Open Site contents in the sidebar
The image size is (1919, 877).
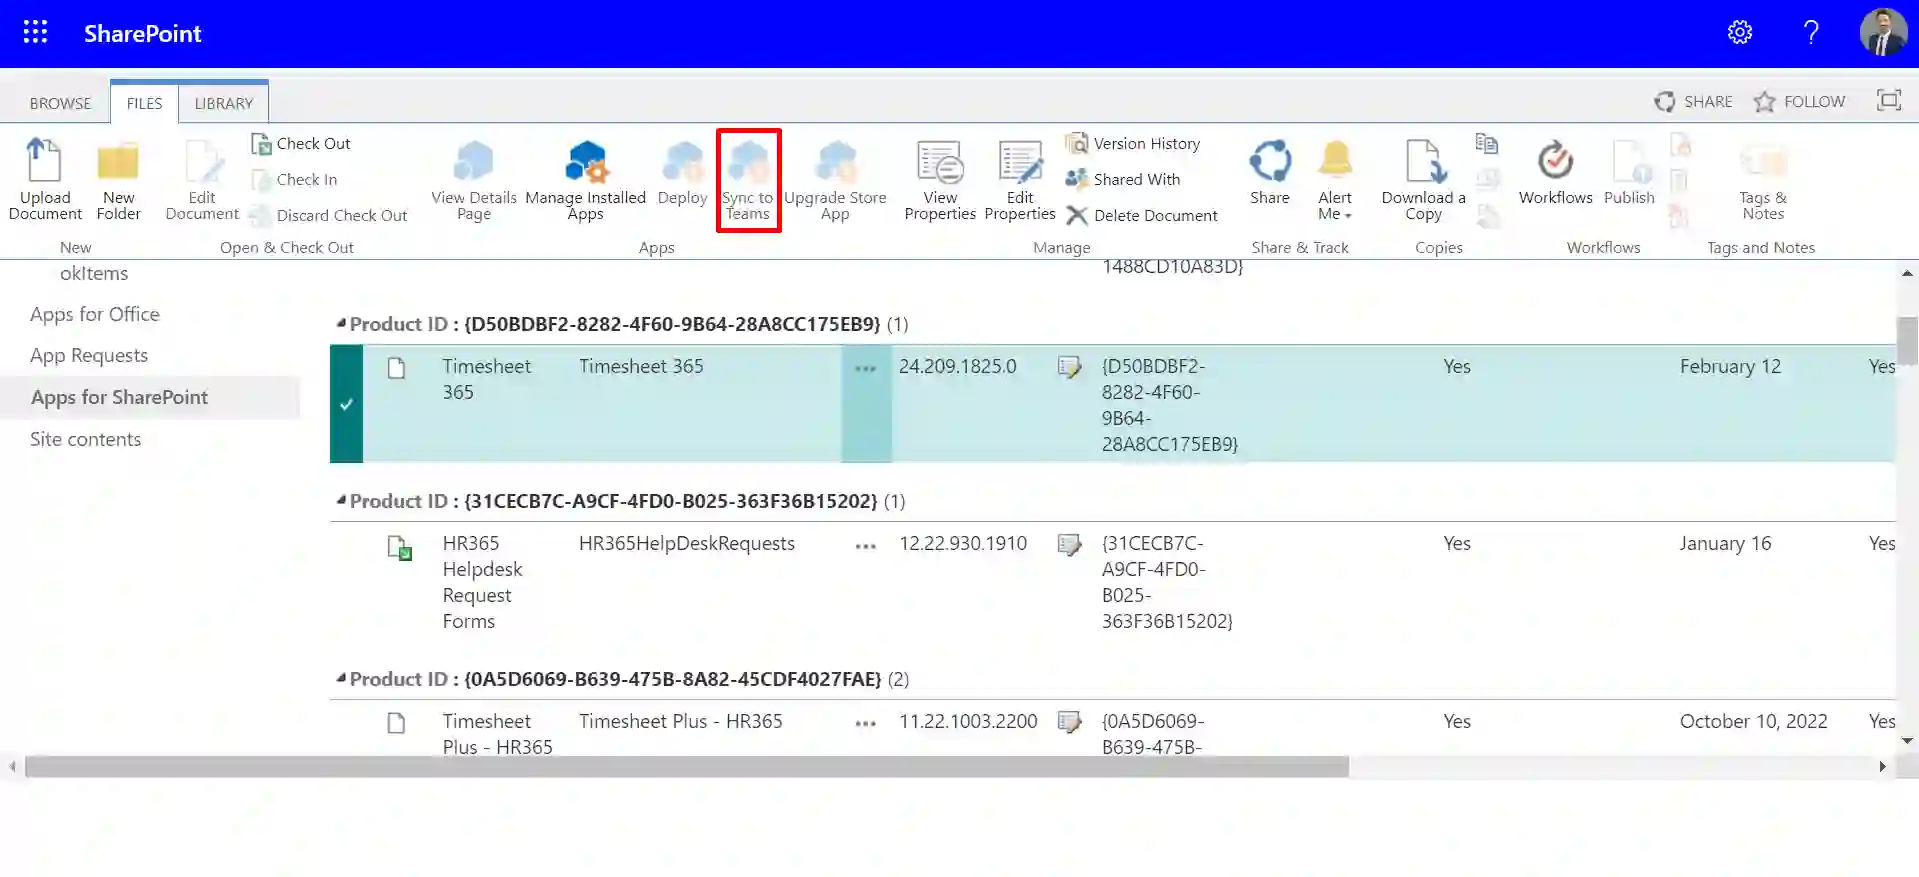tap(85, 440)
